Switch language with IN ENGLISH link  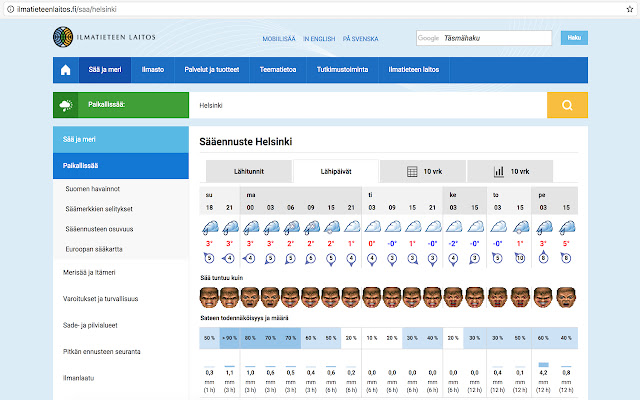click(319, 39)
